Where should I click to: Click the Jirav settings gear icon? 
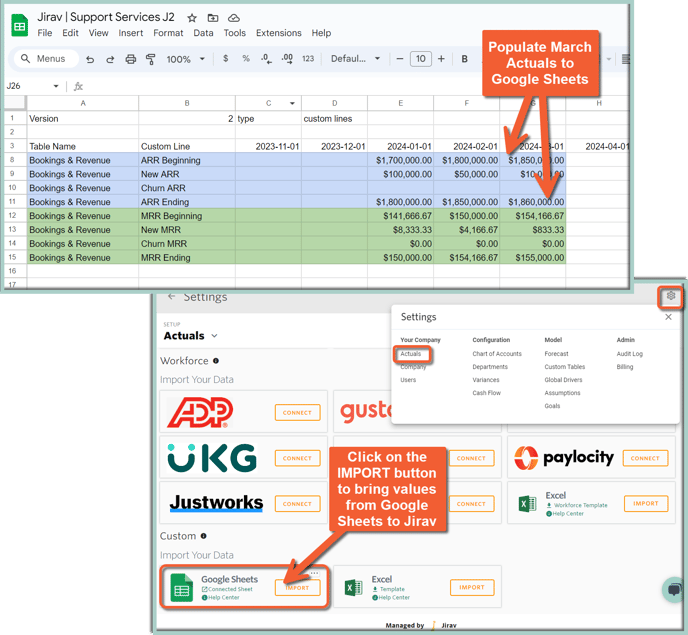670,296
